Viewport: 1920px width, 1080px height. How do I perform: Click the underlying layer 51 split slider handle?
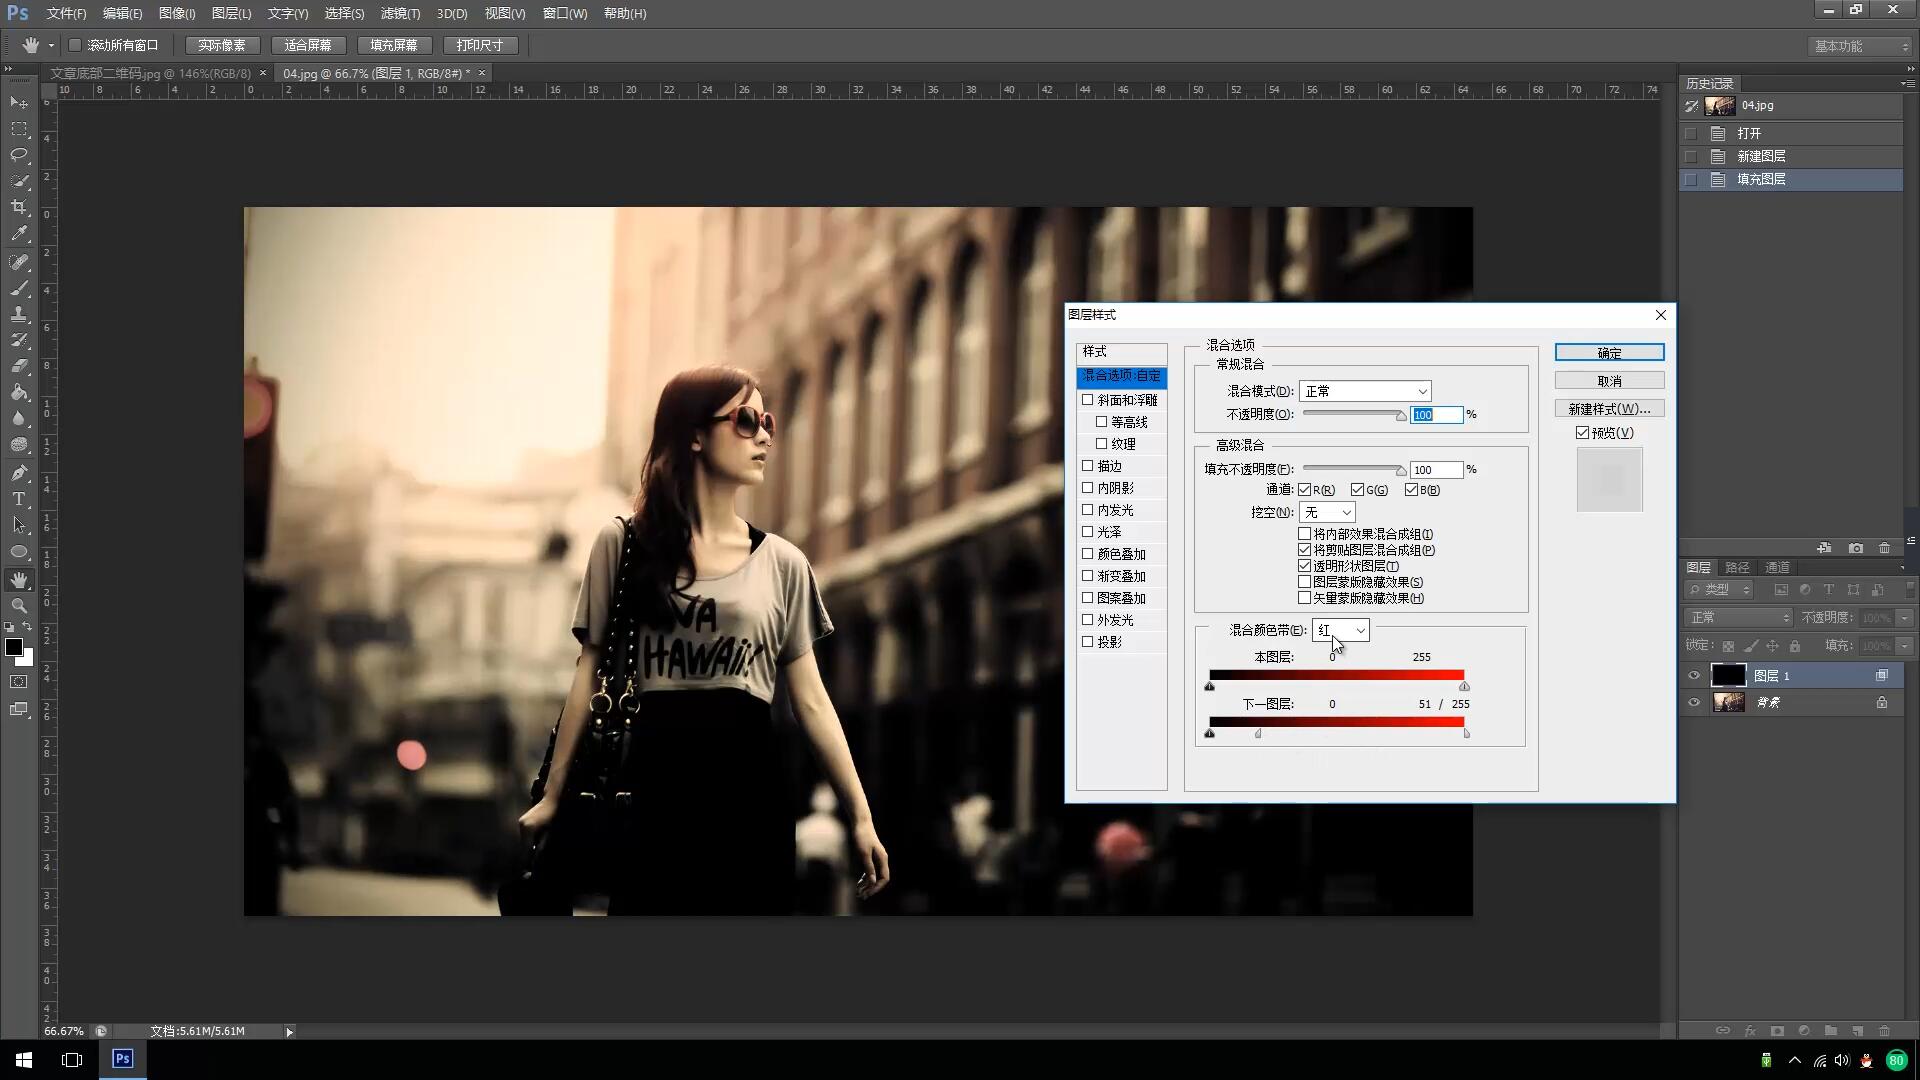pos(1258,734)
